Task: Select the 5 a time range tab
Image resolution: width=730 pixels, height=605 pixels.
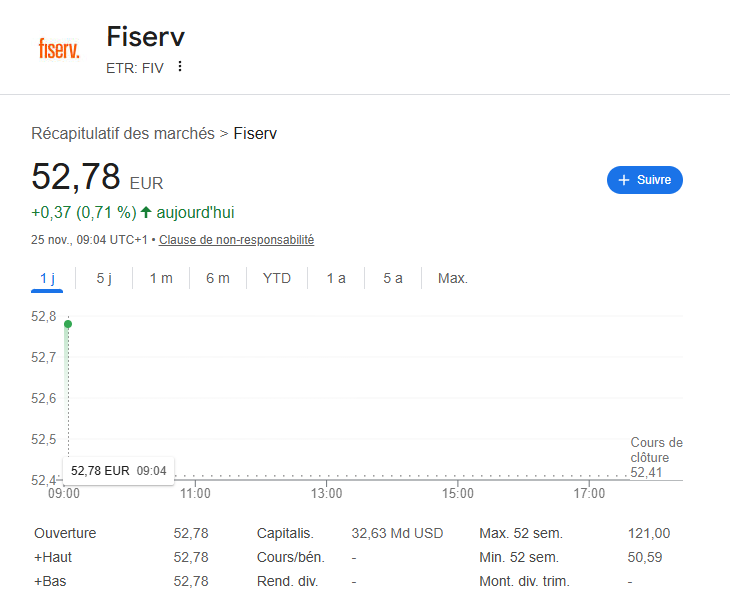Action: pos(393,278)
